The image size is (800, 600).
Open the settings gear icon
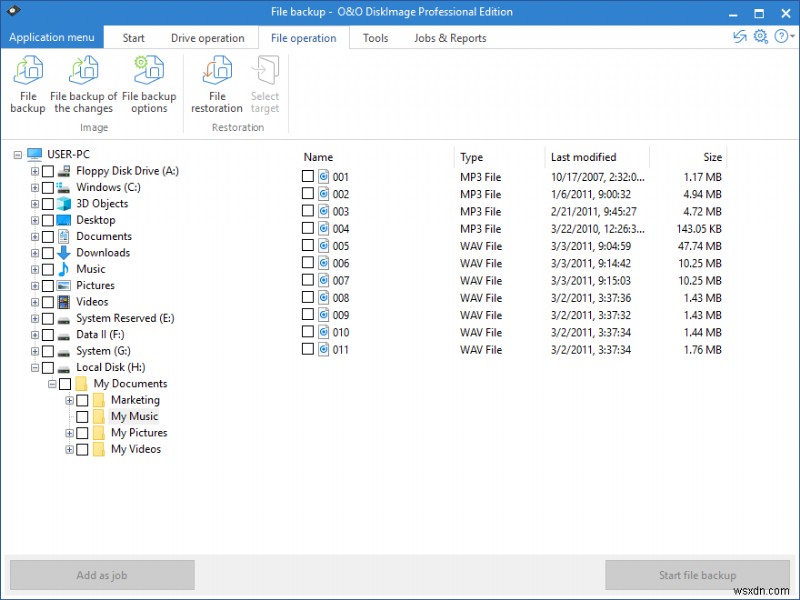[x=760, y=36]
